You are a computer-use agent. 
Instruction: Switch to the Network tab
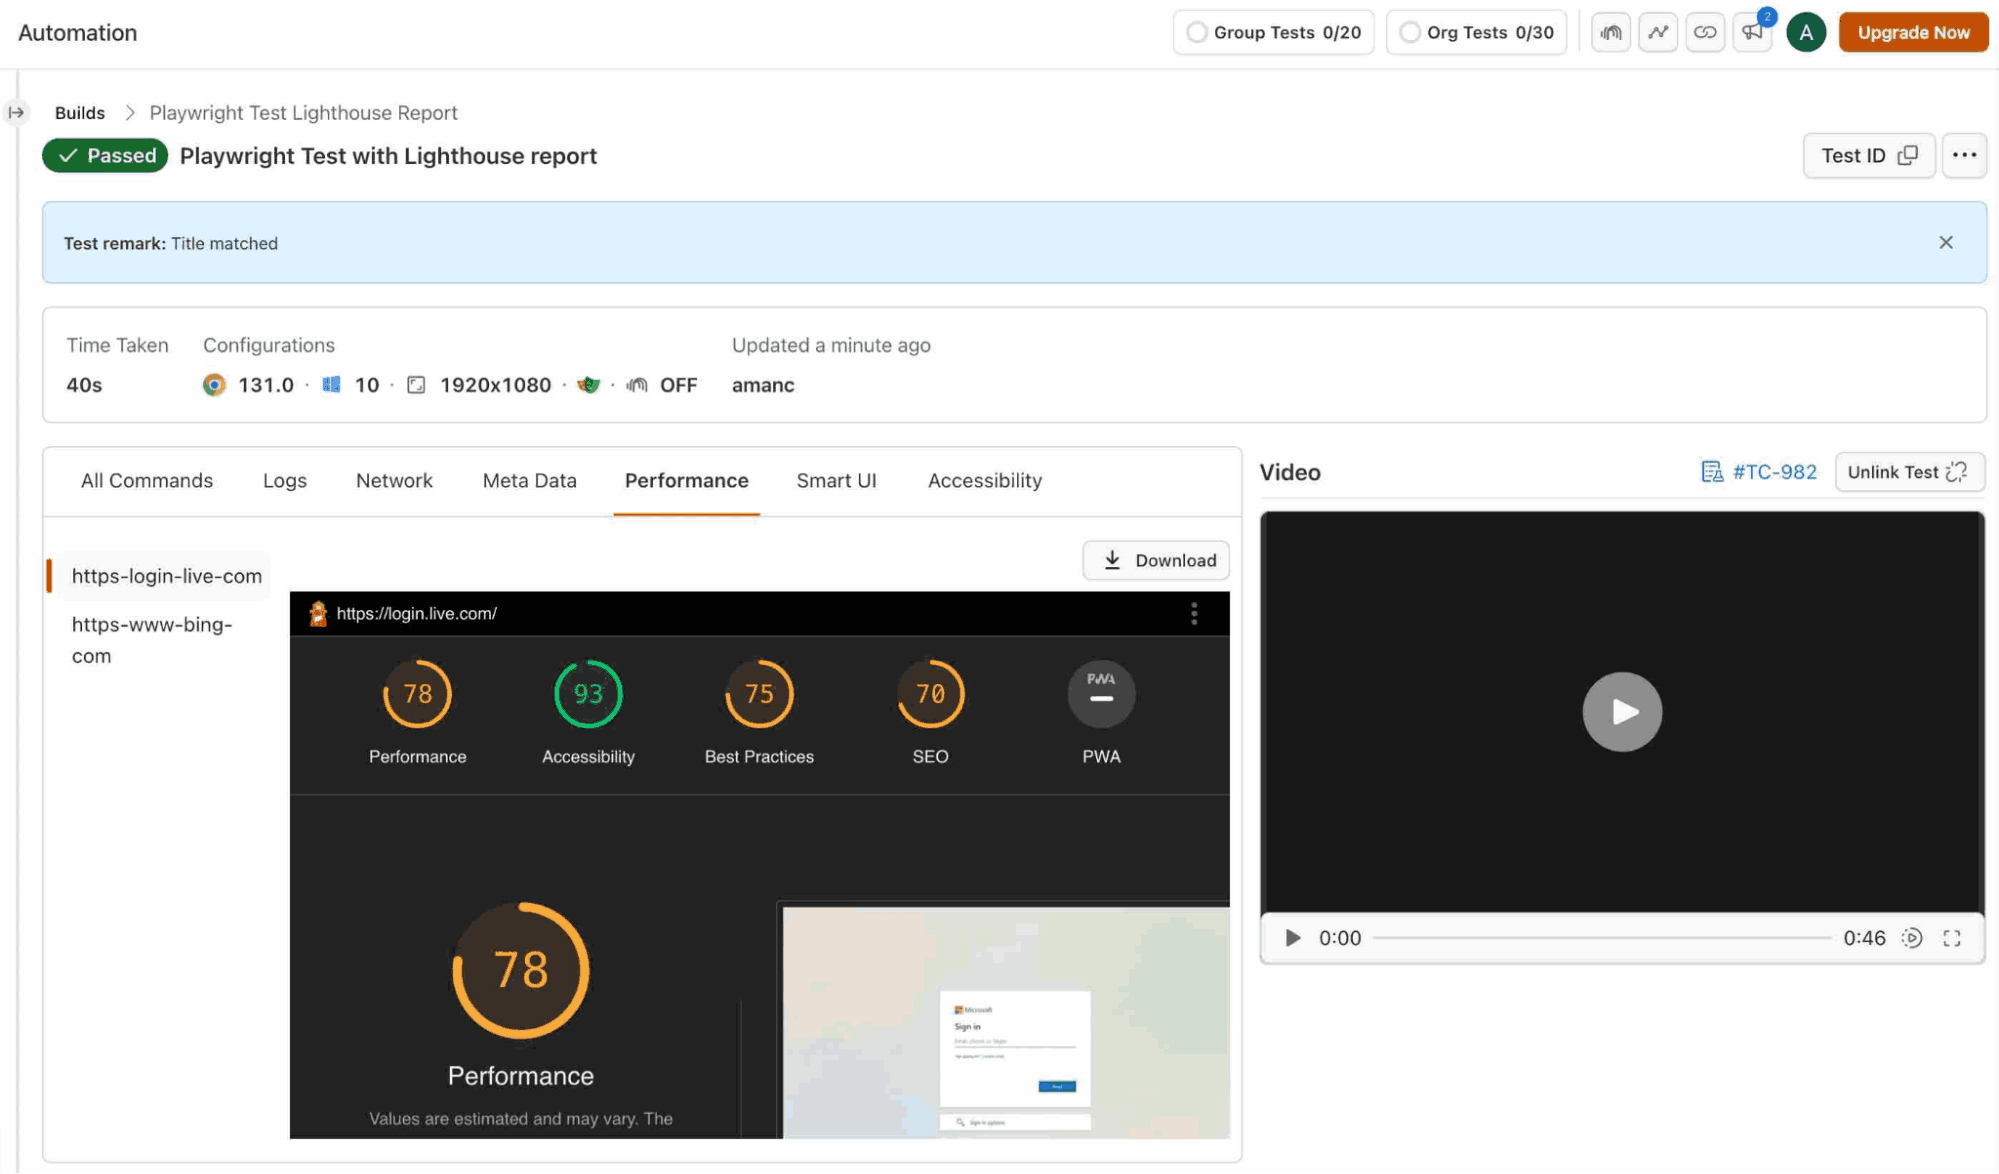pyautogui.click(x=393, y=480)
